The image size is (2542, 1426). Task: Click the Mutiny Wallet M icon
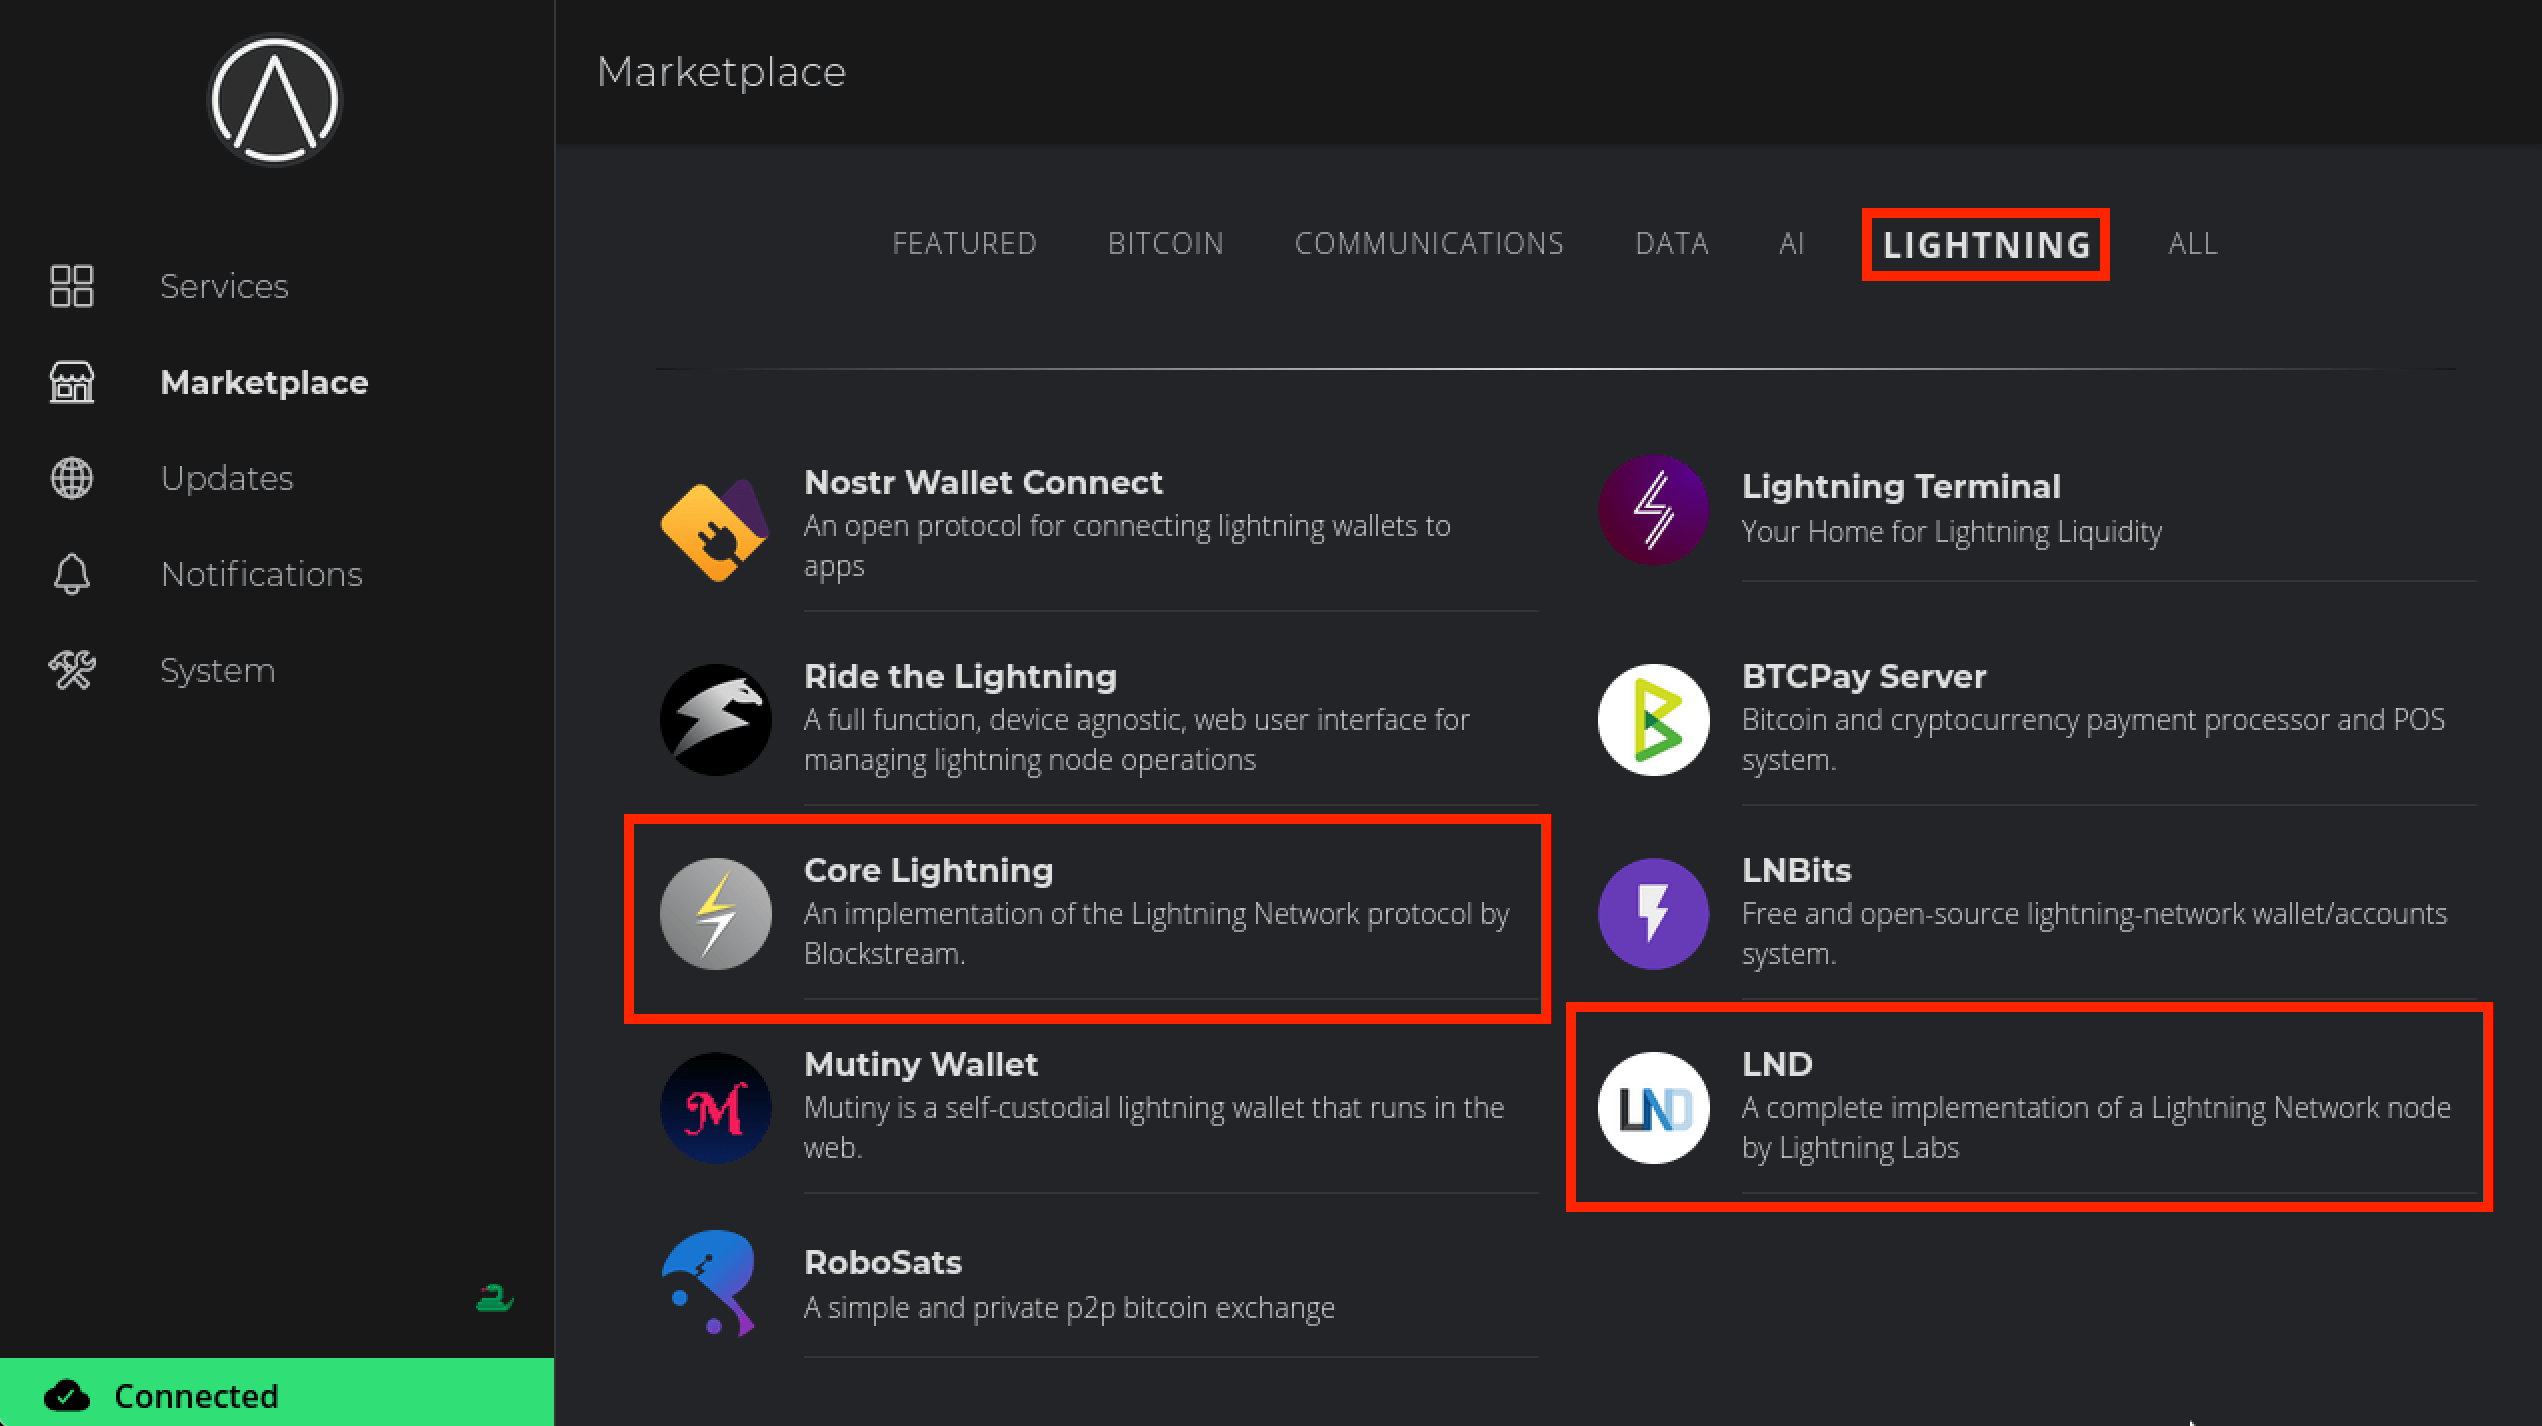715,1108
